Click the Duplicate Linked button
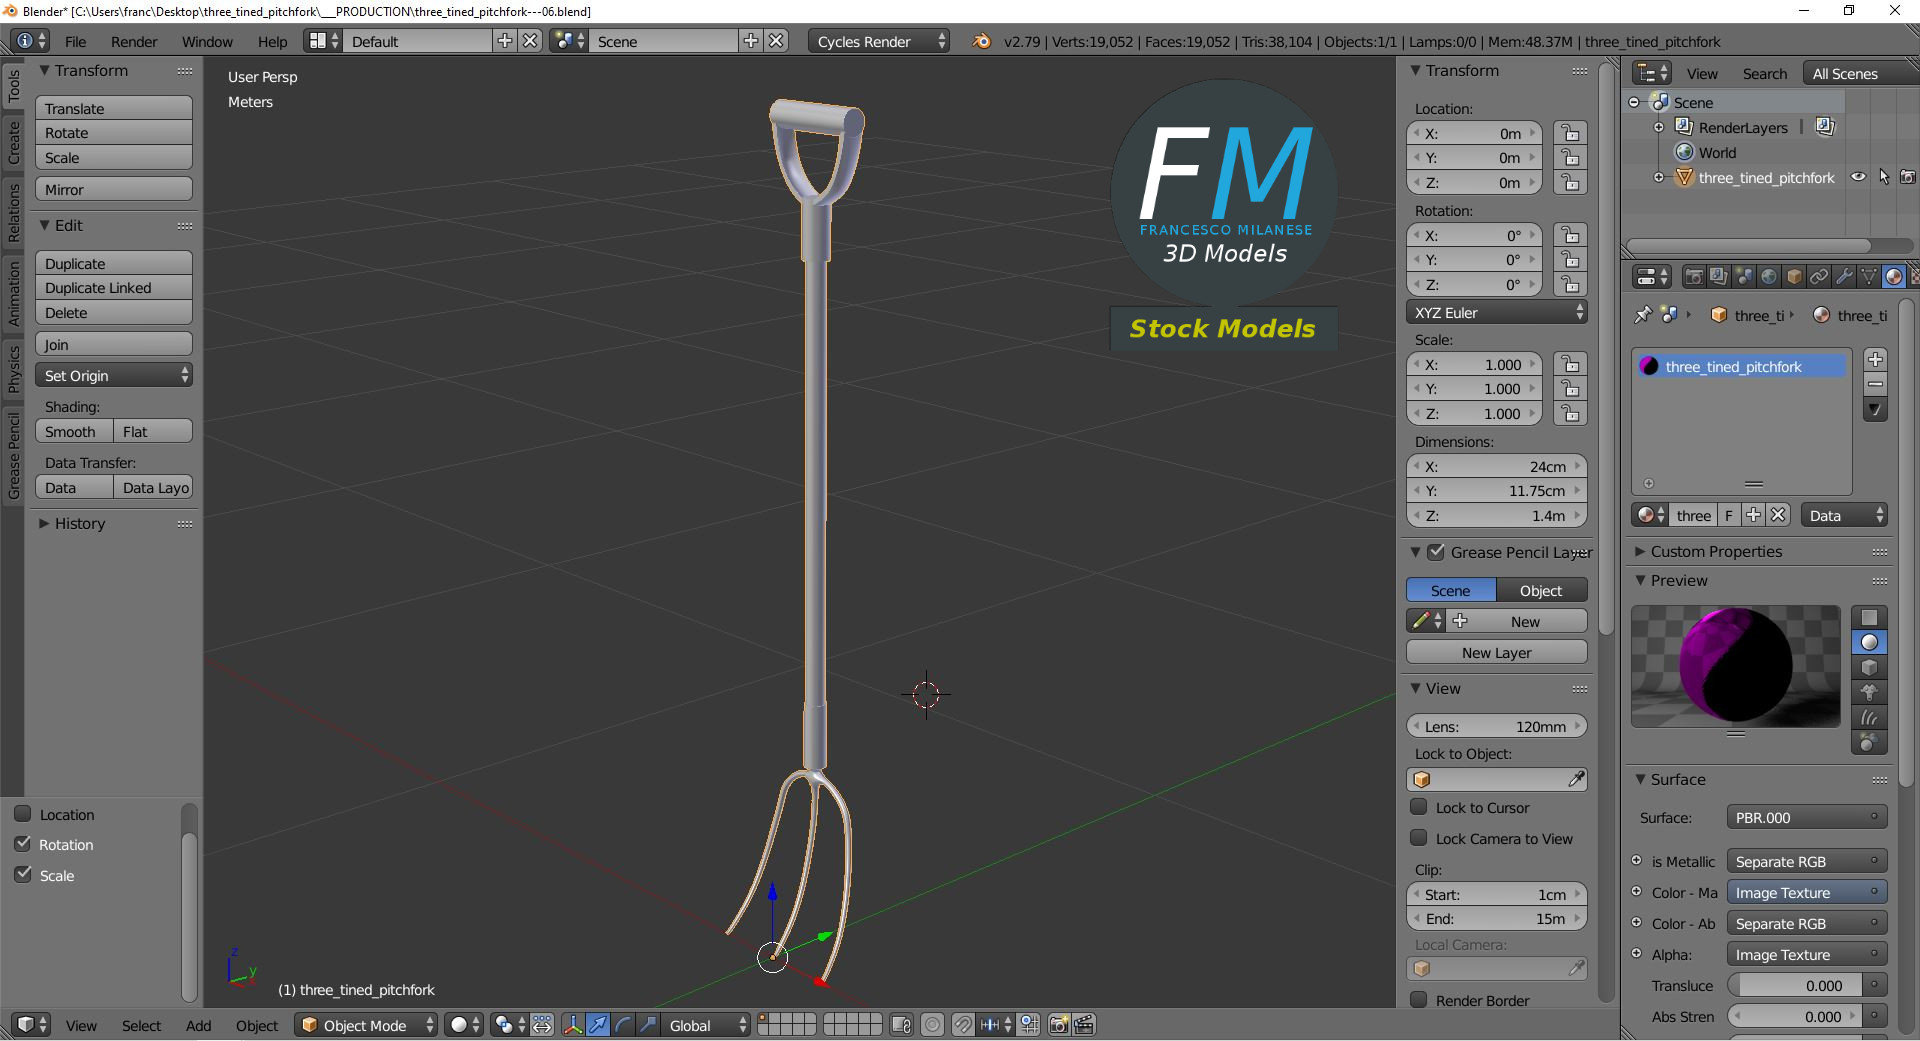The height and width of the screenshot is (1041, 1920). click(x=114, y=287)
